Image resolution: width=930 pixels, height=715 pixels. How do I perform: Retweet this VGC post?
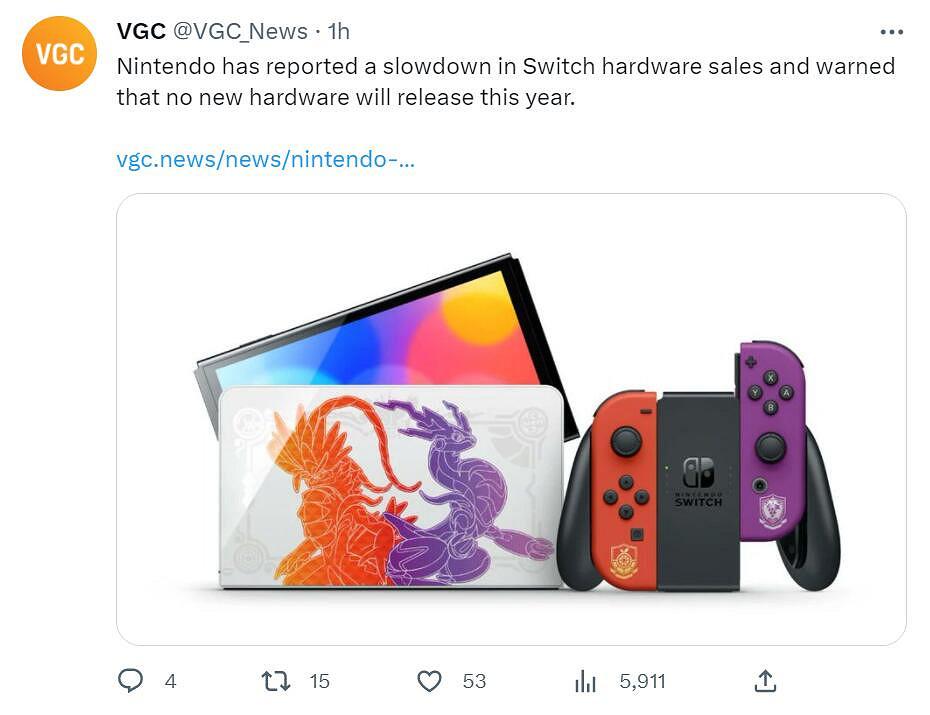click(x=275, y=681)
